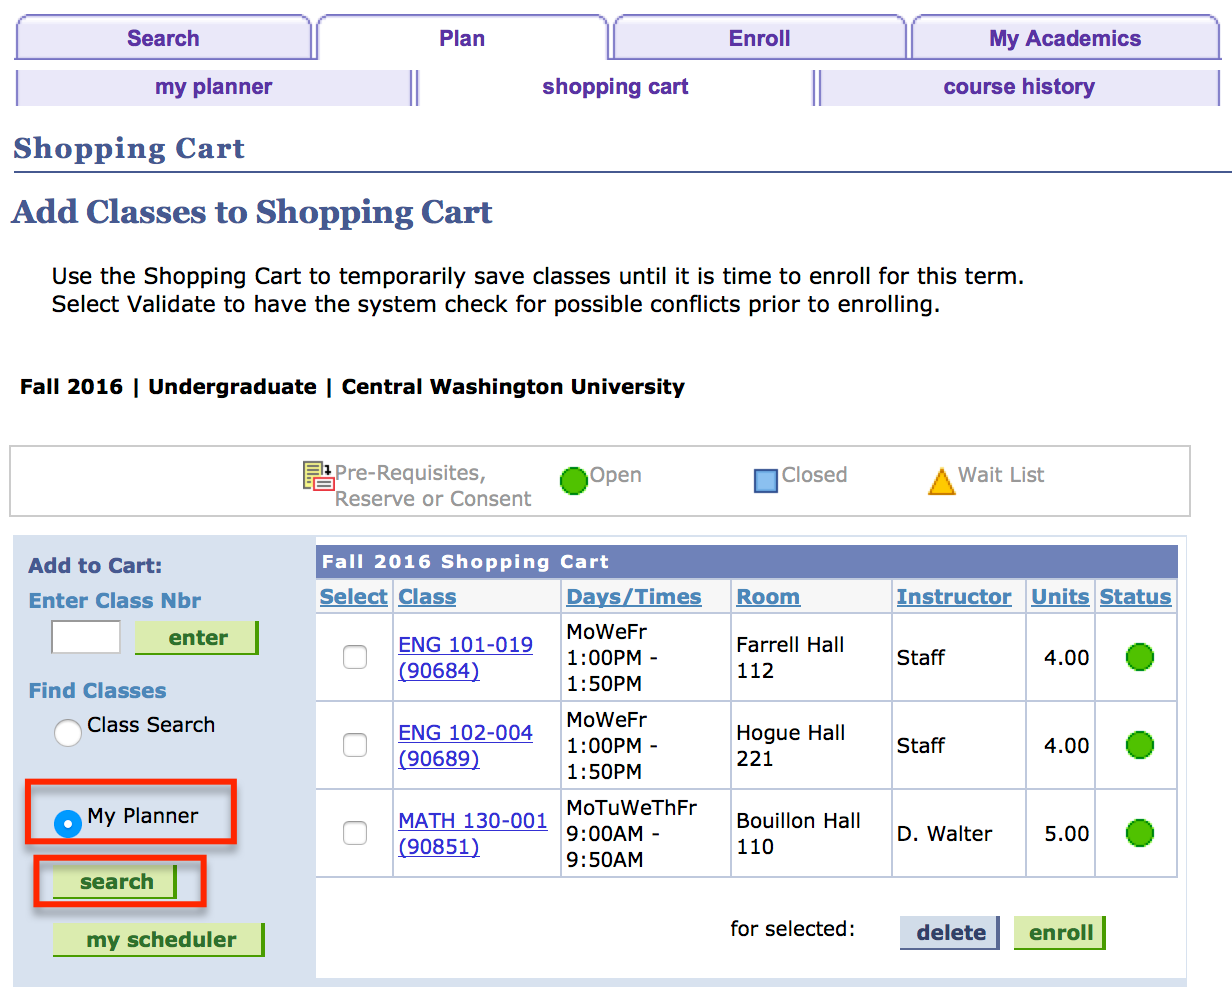
Task: Check the box for ENG 101-019
Action: tap(355, 657)
